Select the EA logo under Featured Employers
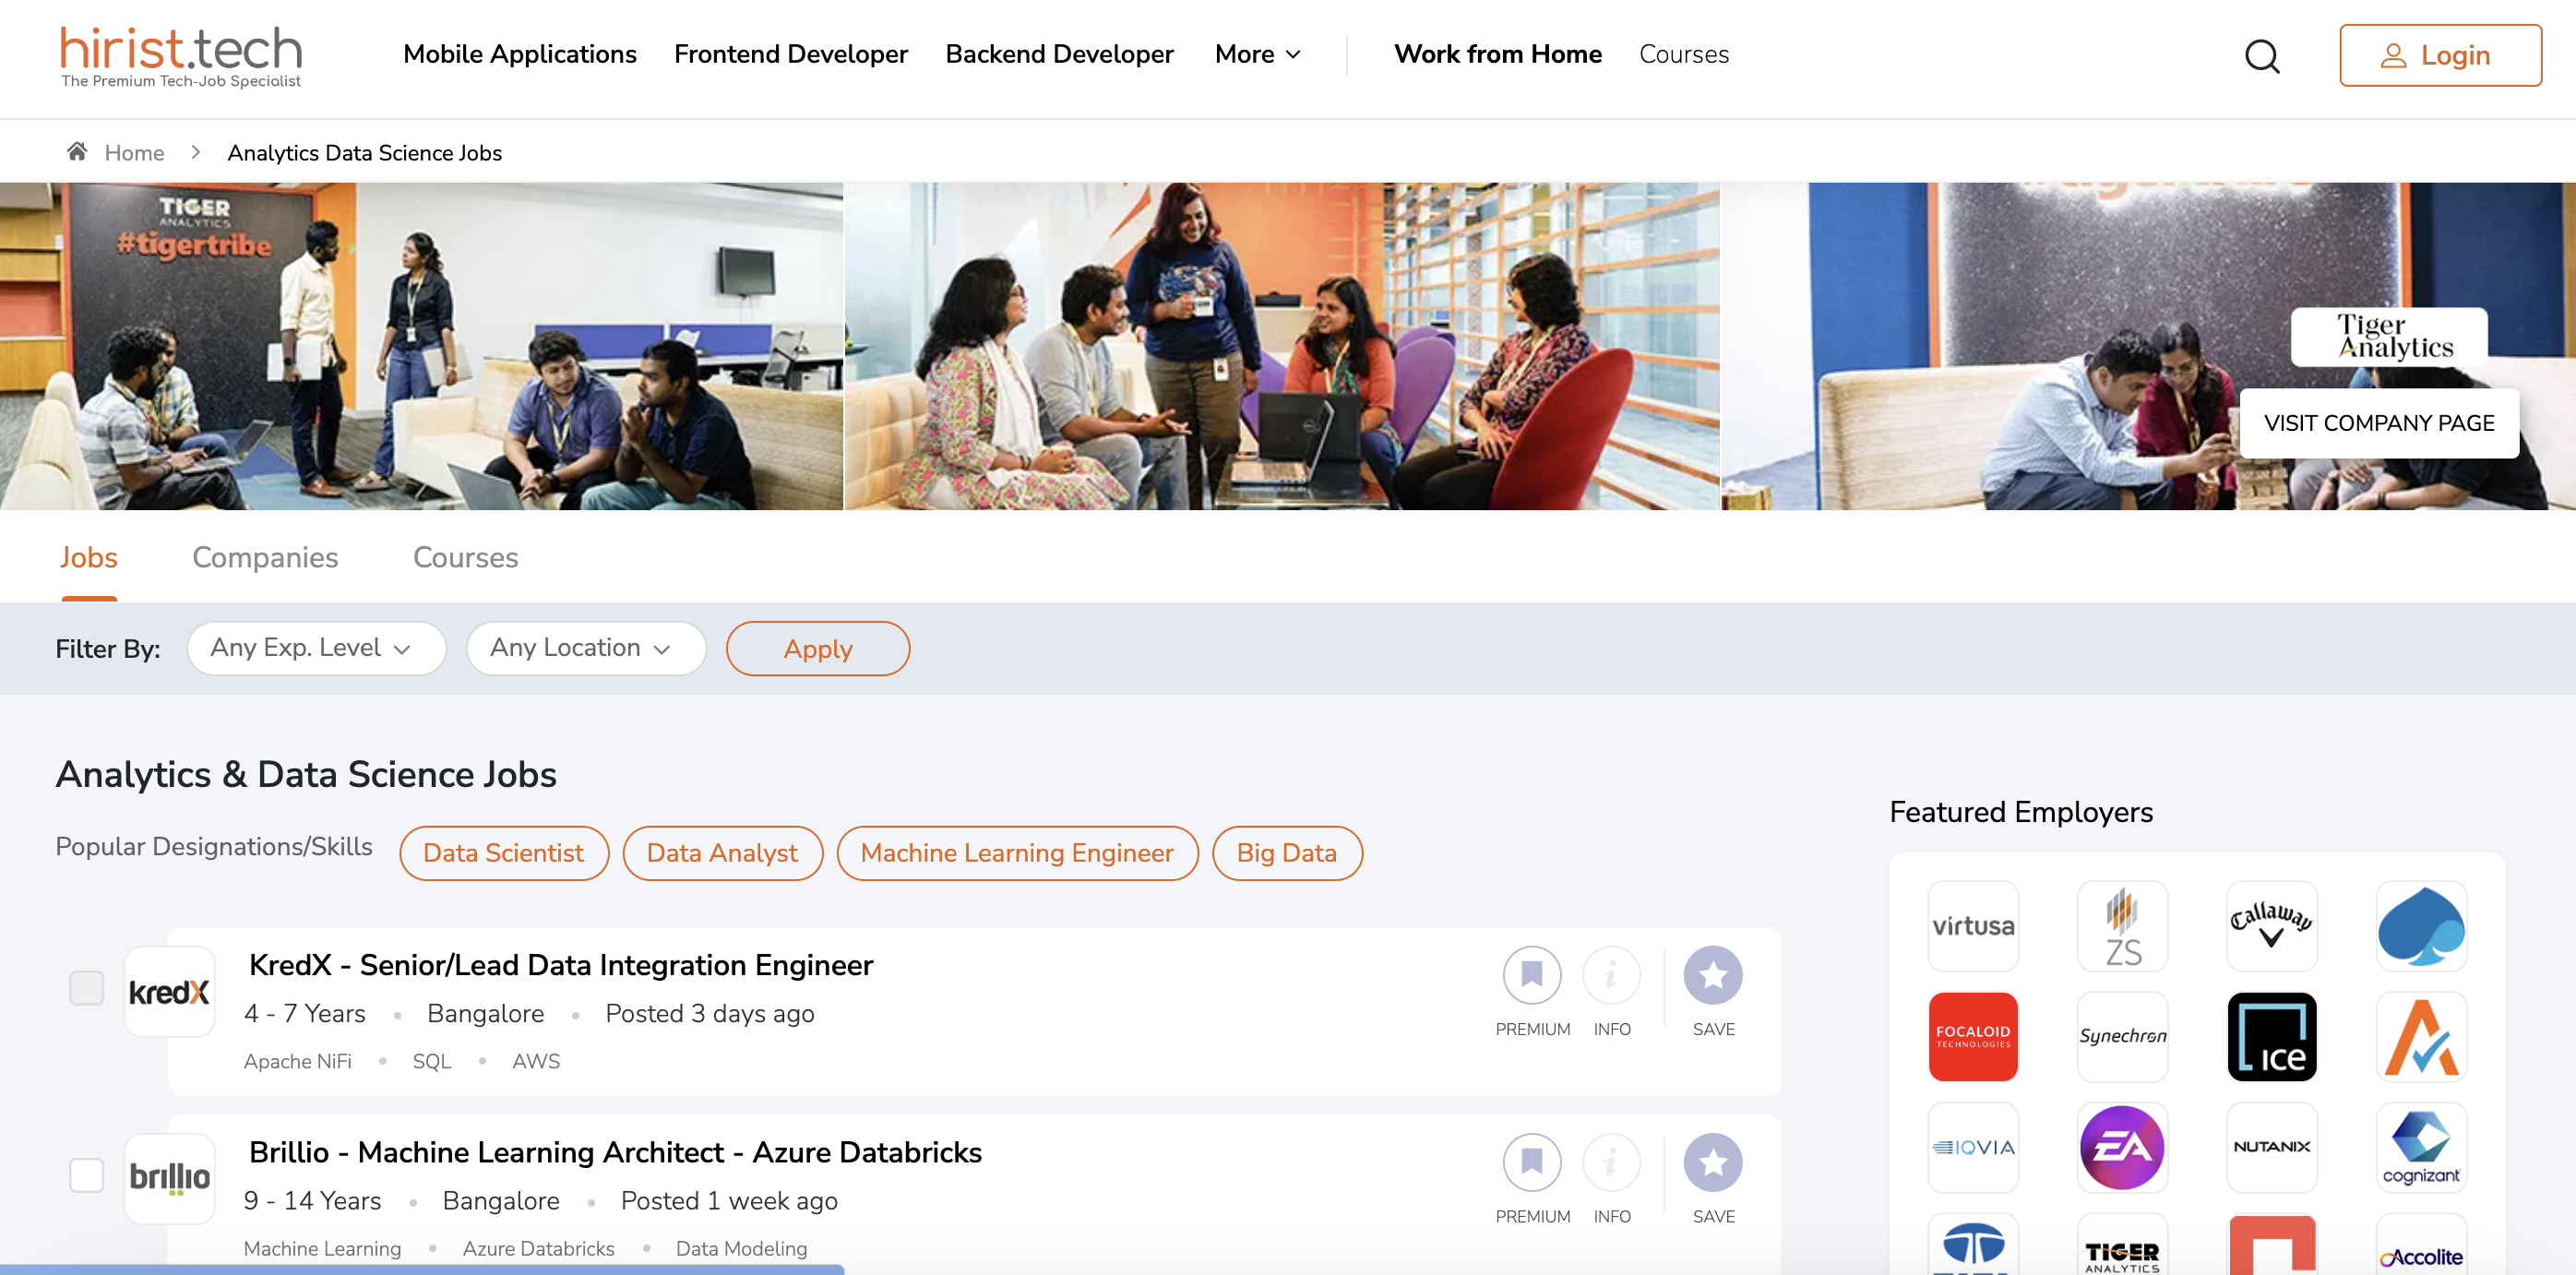 coord(2122,1147)
